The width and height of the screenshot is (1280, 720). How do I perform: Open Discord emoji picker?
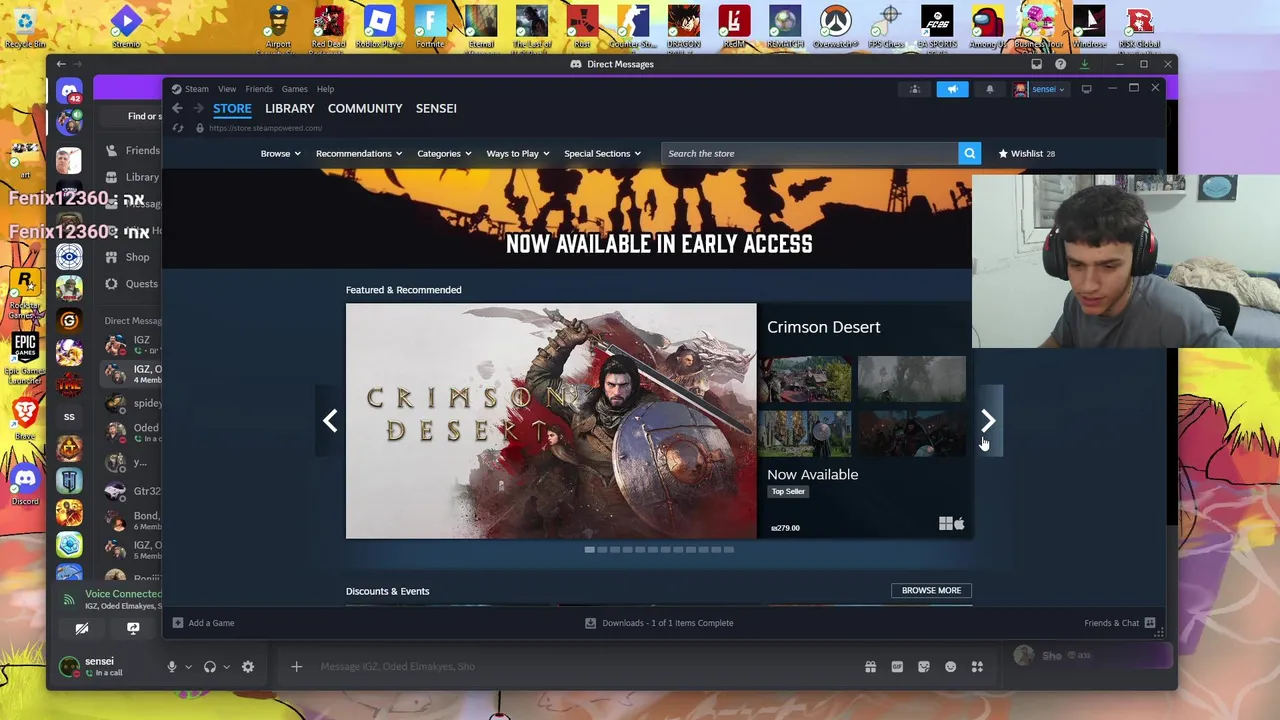[x=950, y=667]
